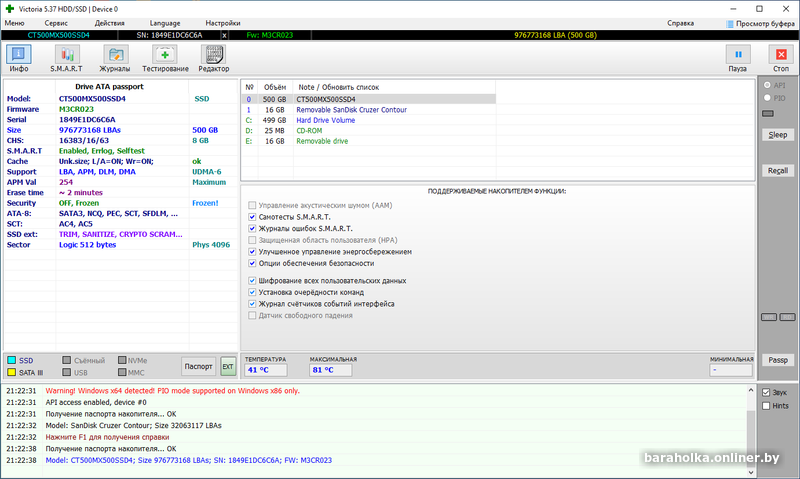
Task: Enable the Hints checkbox
Action: click(766, 405)
